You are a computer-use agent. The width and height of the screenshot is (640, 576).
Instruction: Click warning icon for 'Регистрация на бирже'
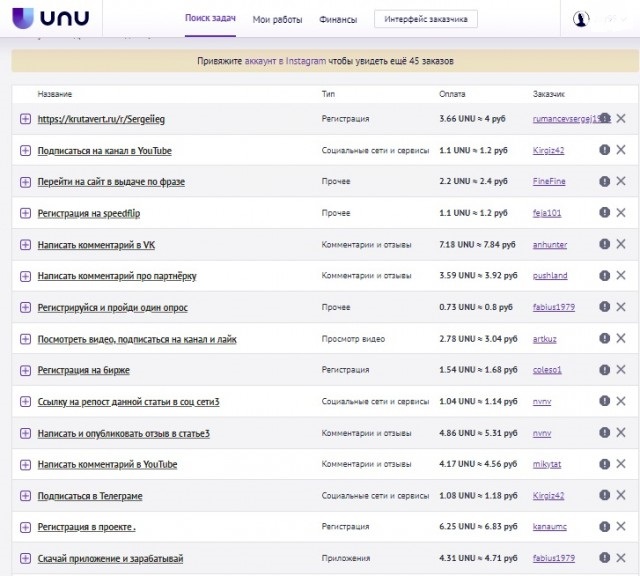604,370
